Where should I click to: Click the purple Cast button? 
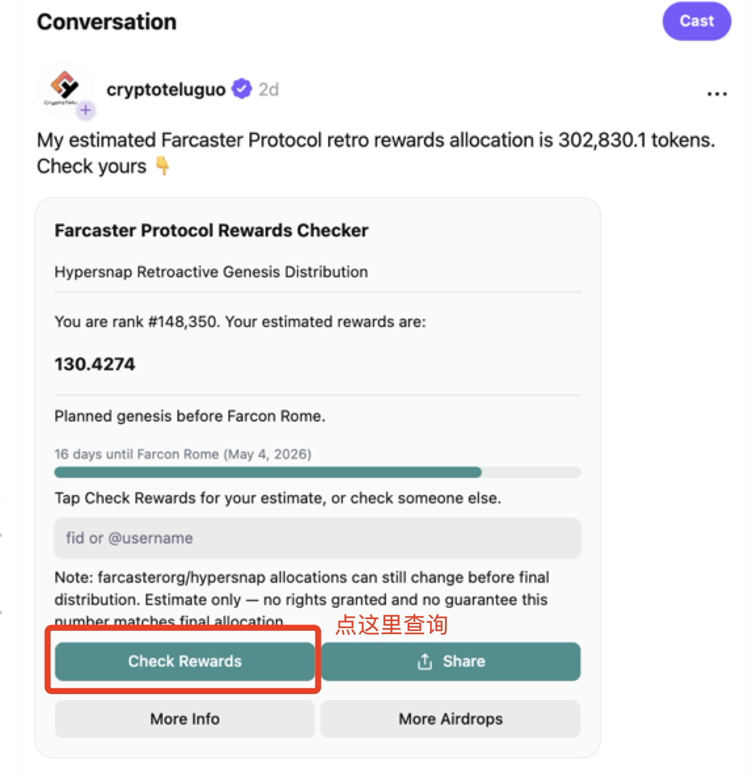click(697, 21)
